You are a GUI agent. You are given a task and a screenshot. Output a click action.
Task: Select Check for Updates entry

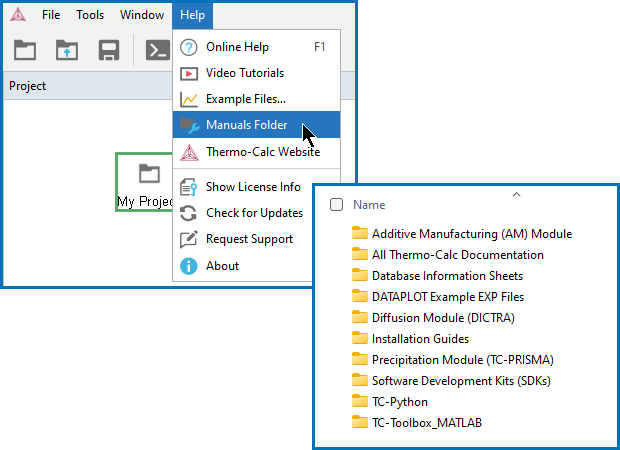[254, 213]
